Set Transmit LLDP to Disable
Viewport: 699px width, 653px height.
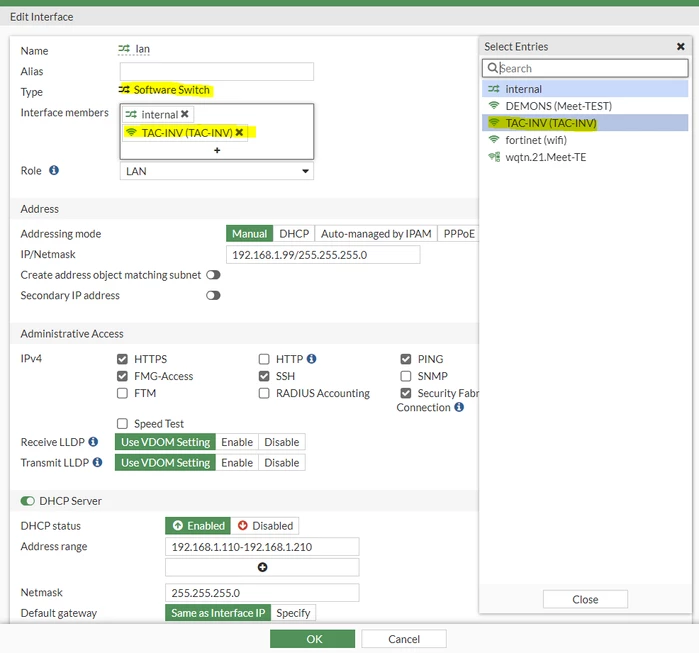click(282, 463)
